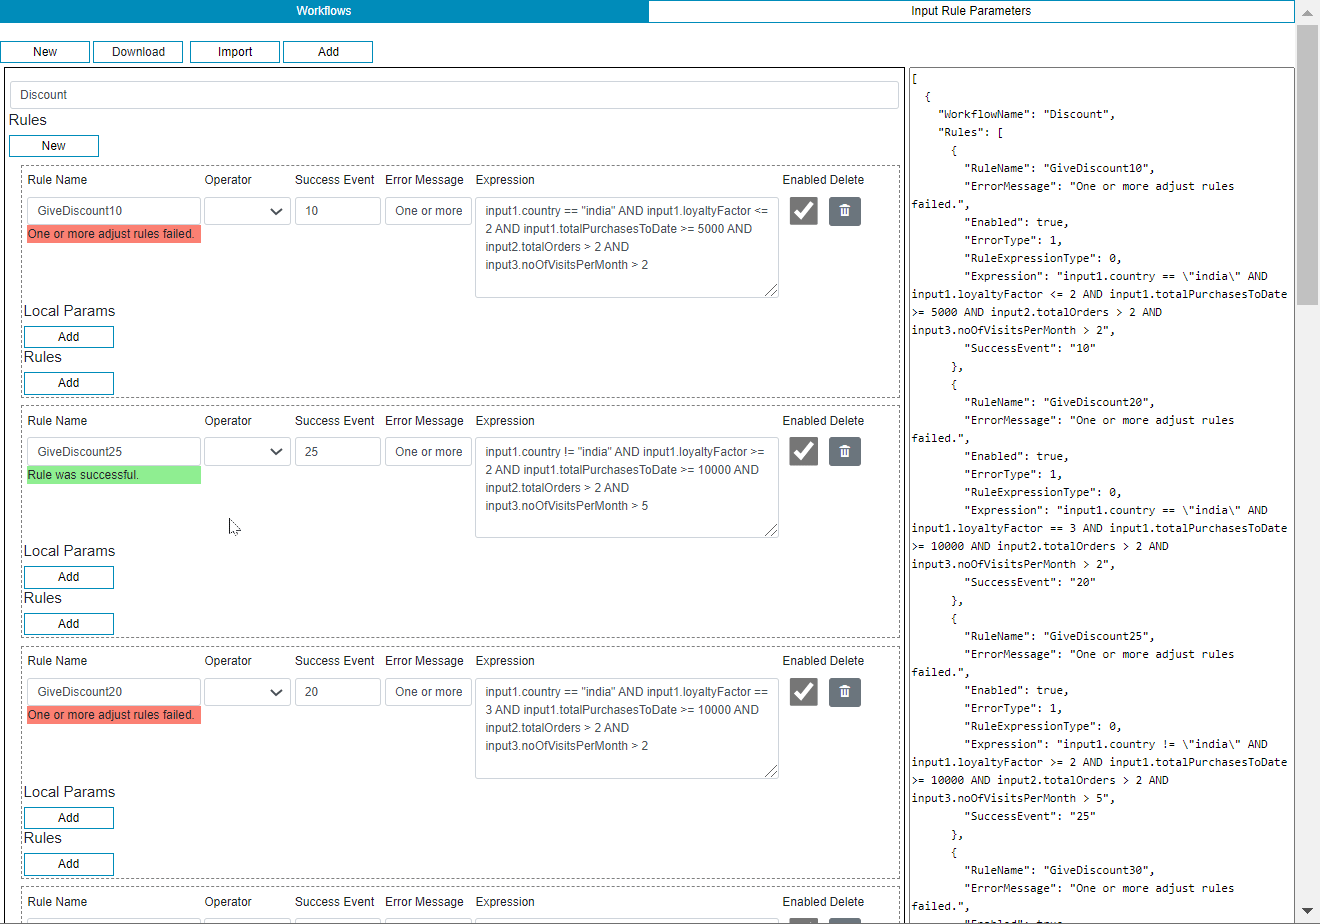Click the Import button
1320x924 pixels.
[235, 52]
